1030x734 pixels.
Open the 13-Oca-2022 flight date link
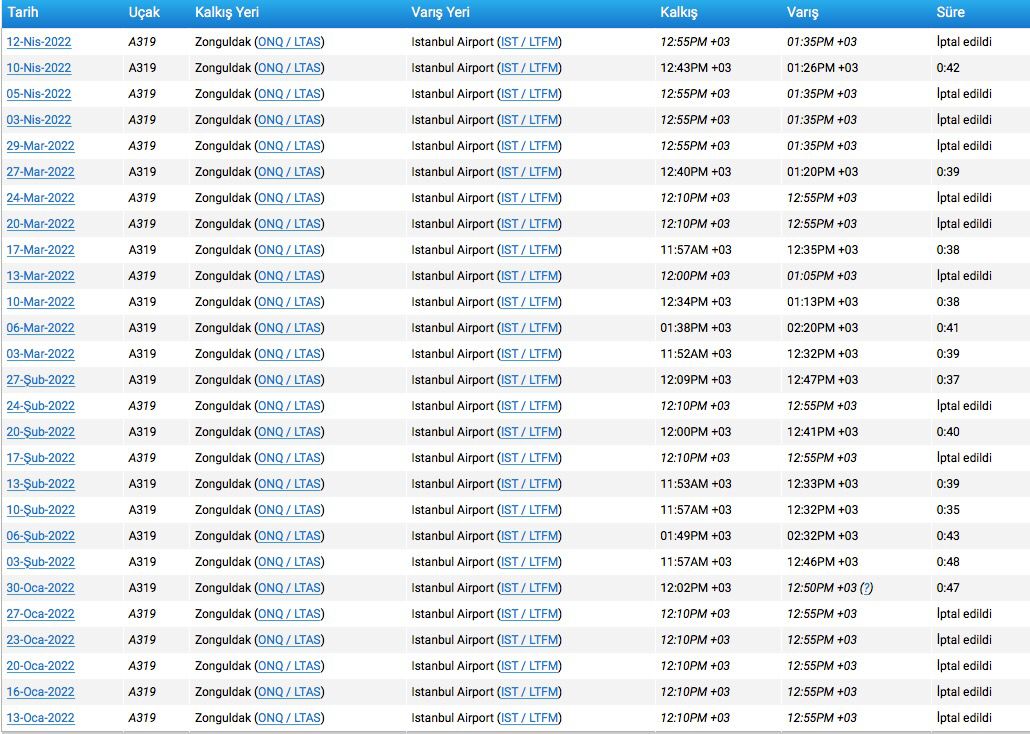[x=41, y=718]
